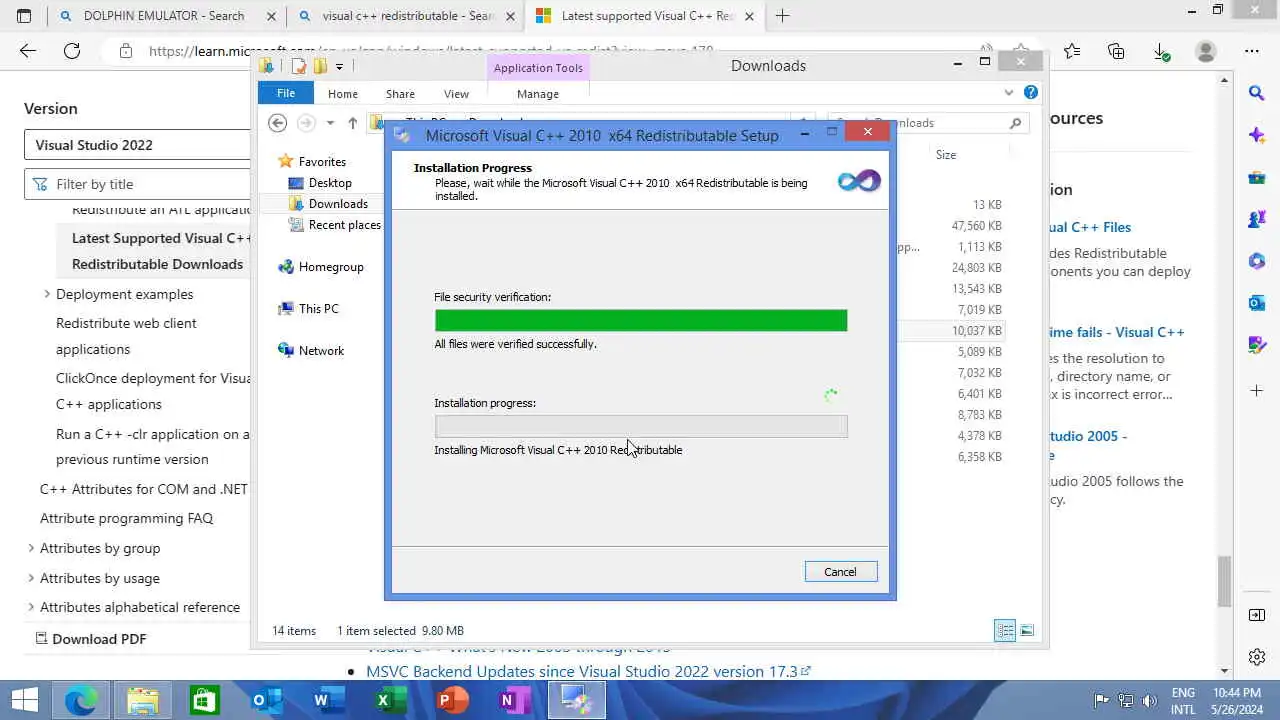Viewport: 1280px width, 720px height.
Task: Refresh the Edge page
Action: point(72,51)
